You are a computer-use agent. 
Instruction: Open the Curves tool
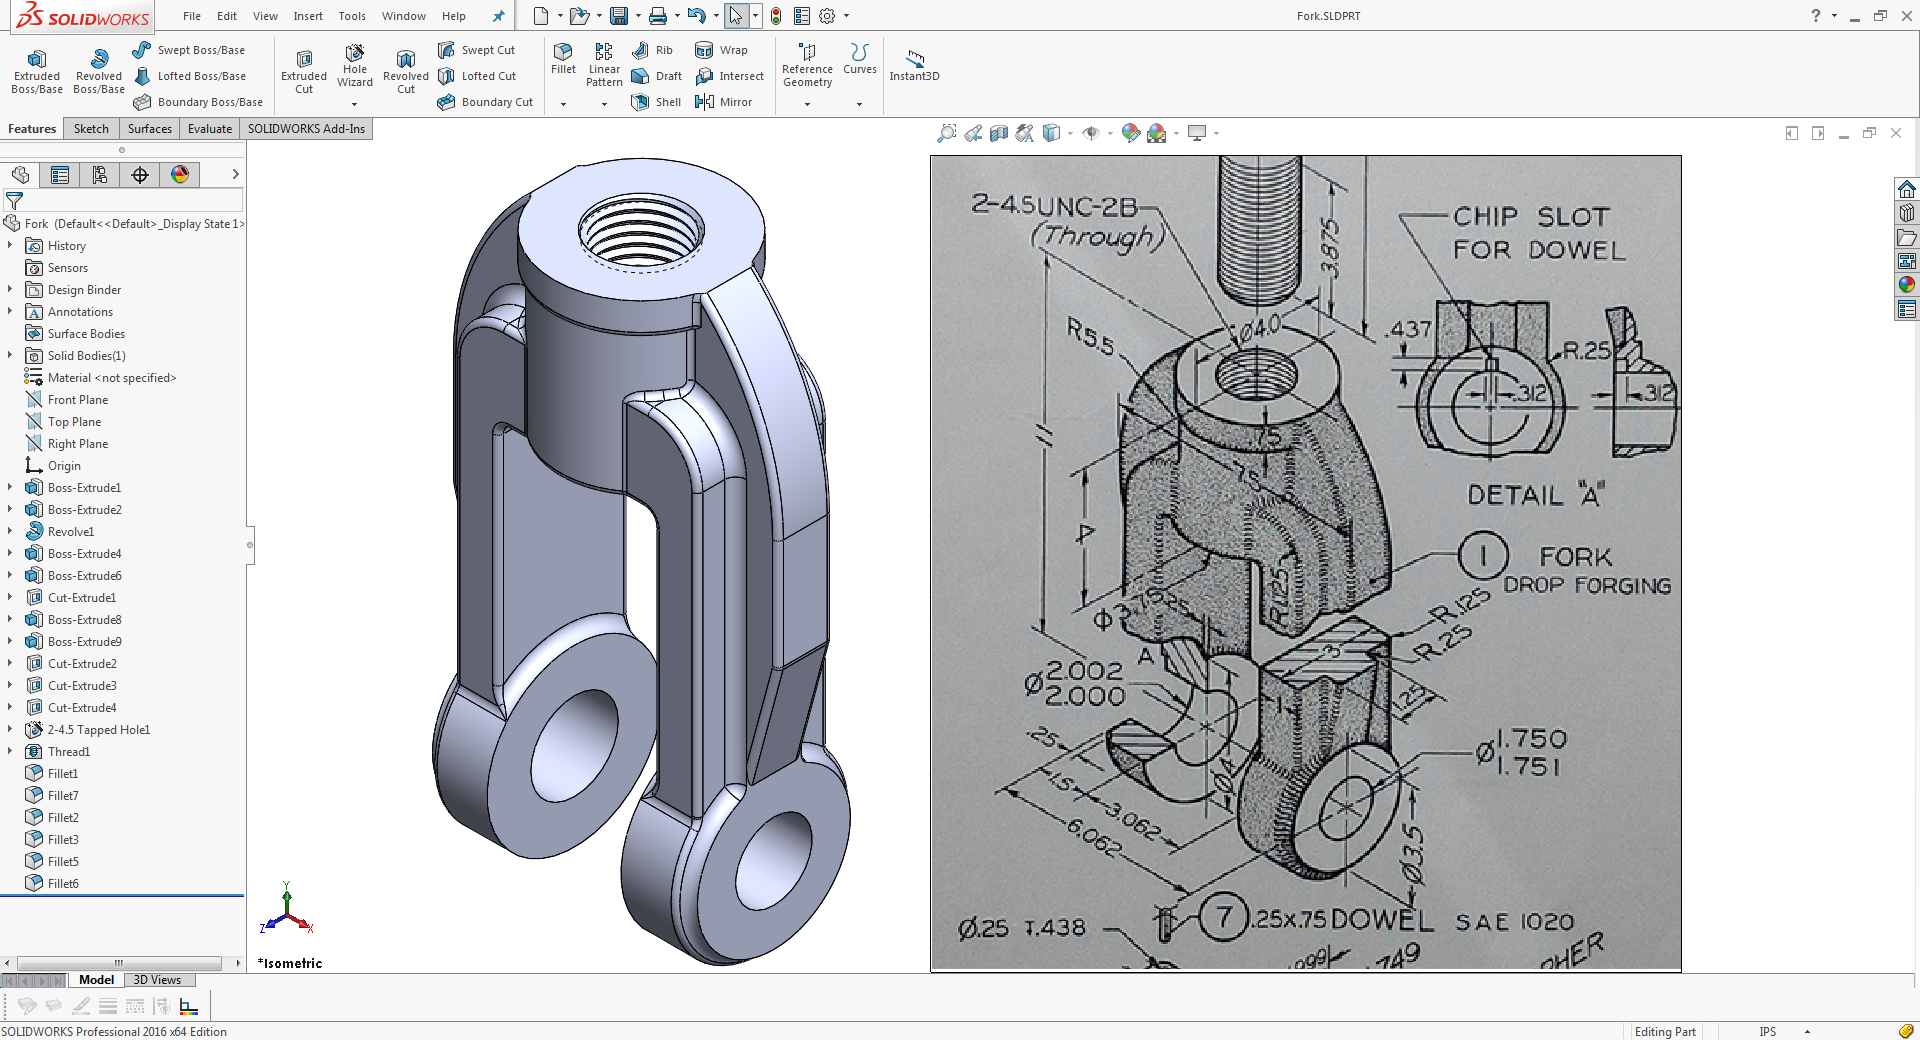click(x=859, y=58)
